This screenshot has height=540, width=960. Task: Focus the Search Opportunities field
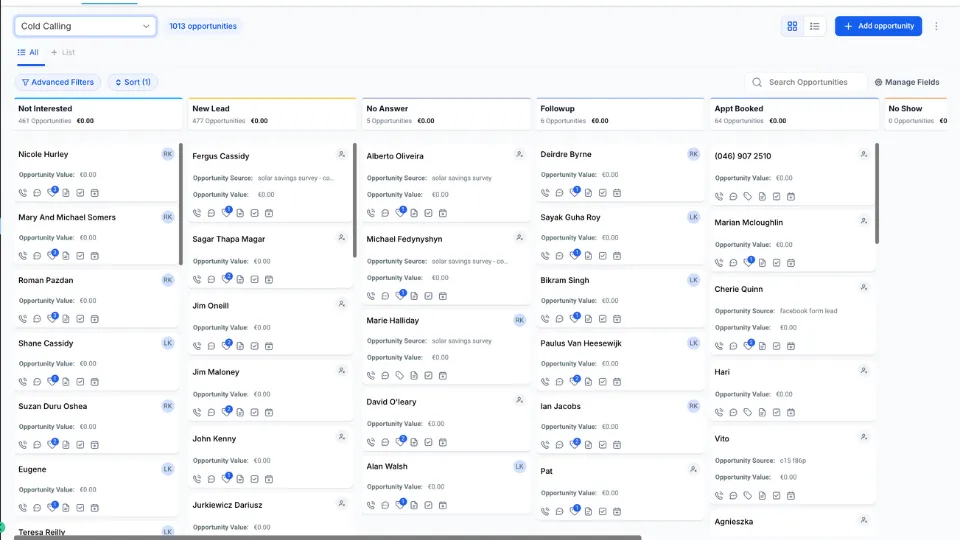coord(804,82)
